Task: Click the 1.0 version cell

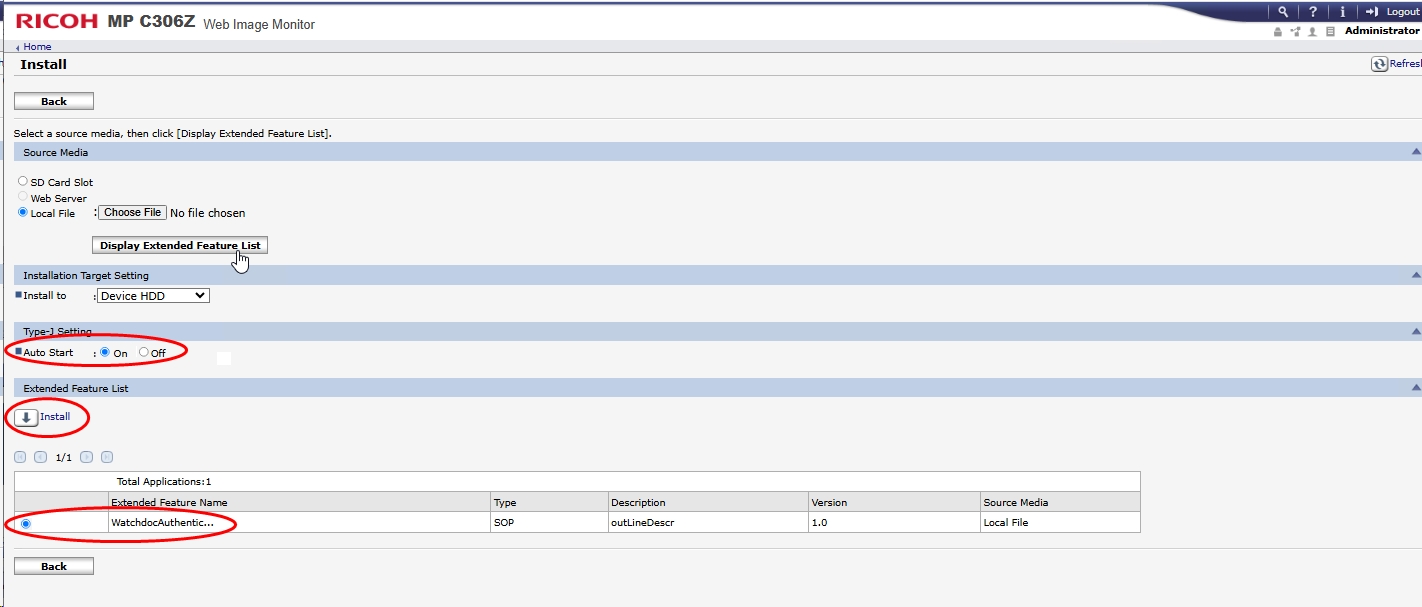Action: click(x=895, y=522)
